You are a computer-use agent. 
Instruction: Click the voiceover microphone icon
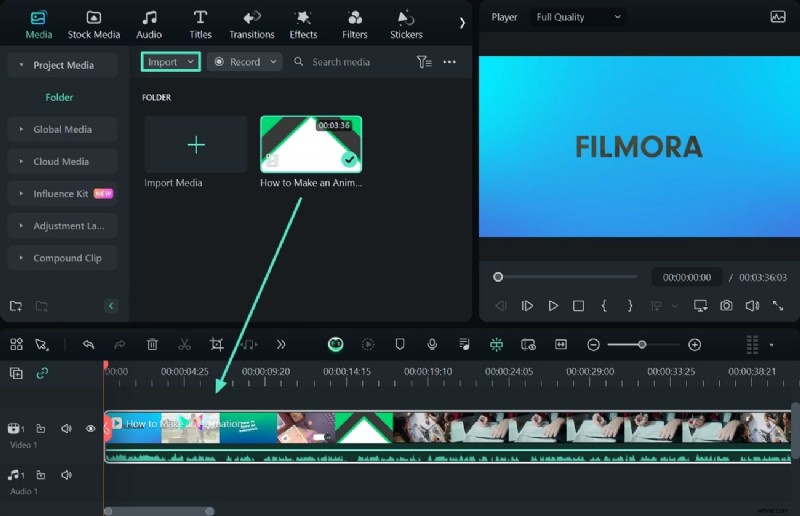432,344
